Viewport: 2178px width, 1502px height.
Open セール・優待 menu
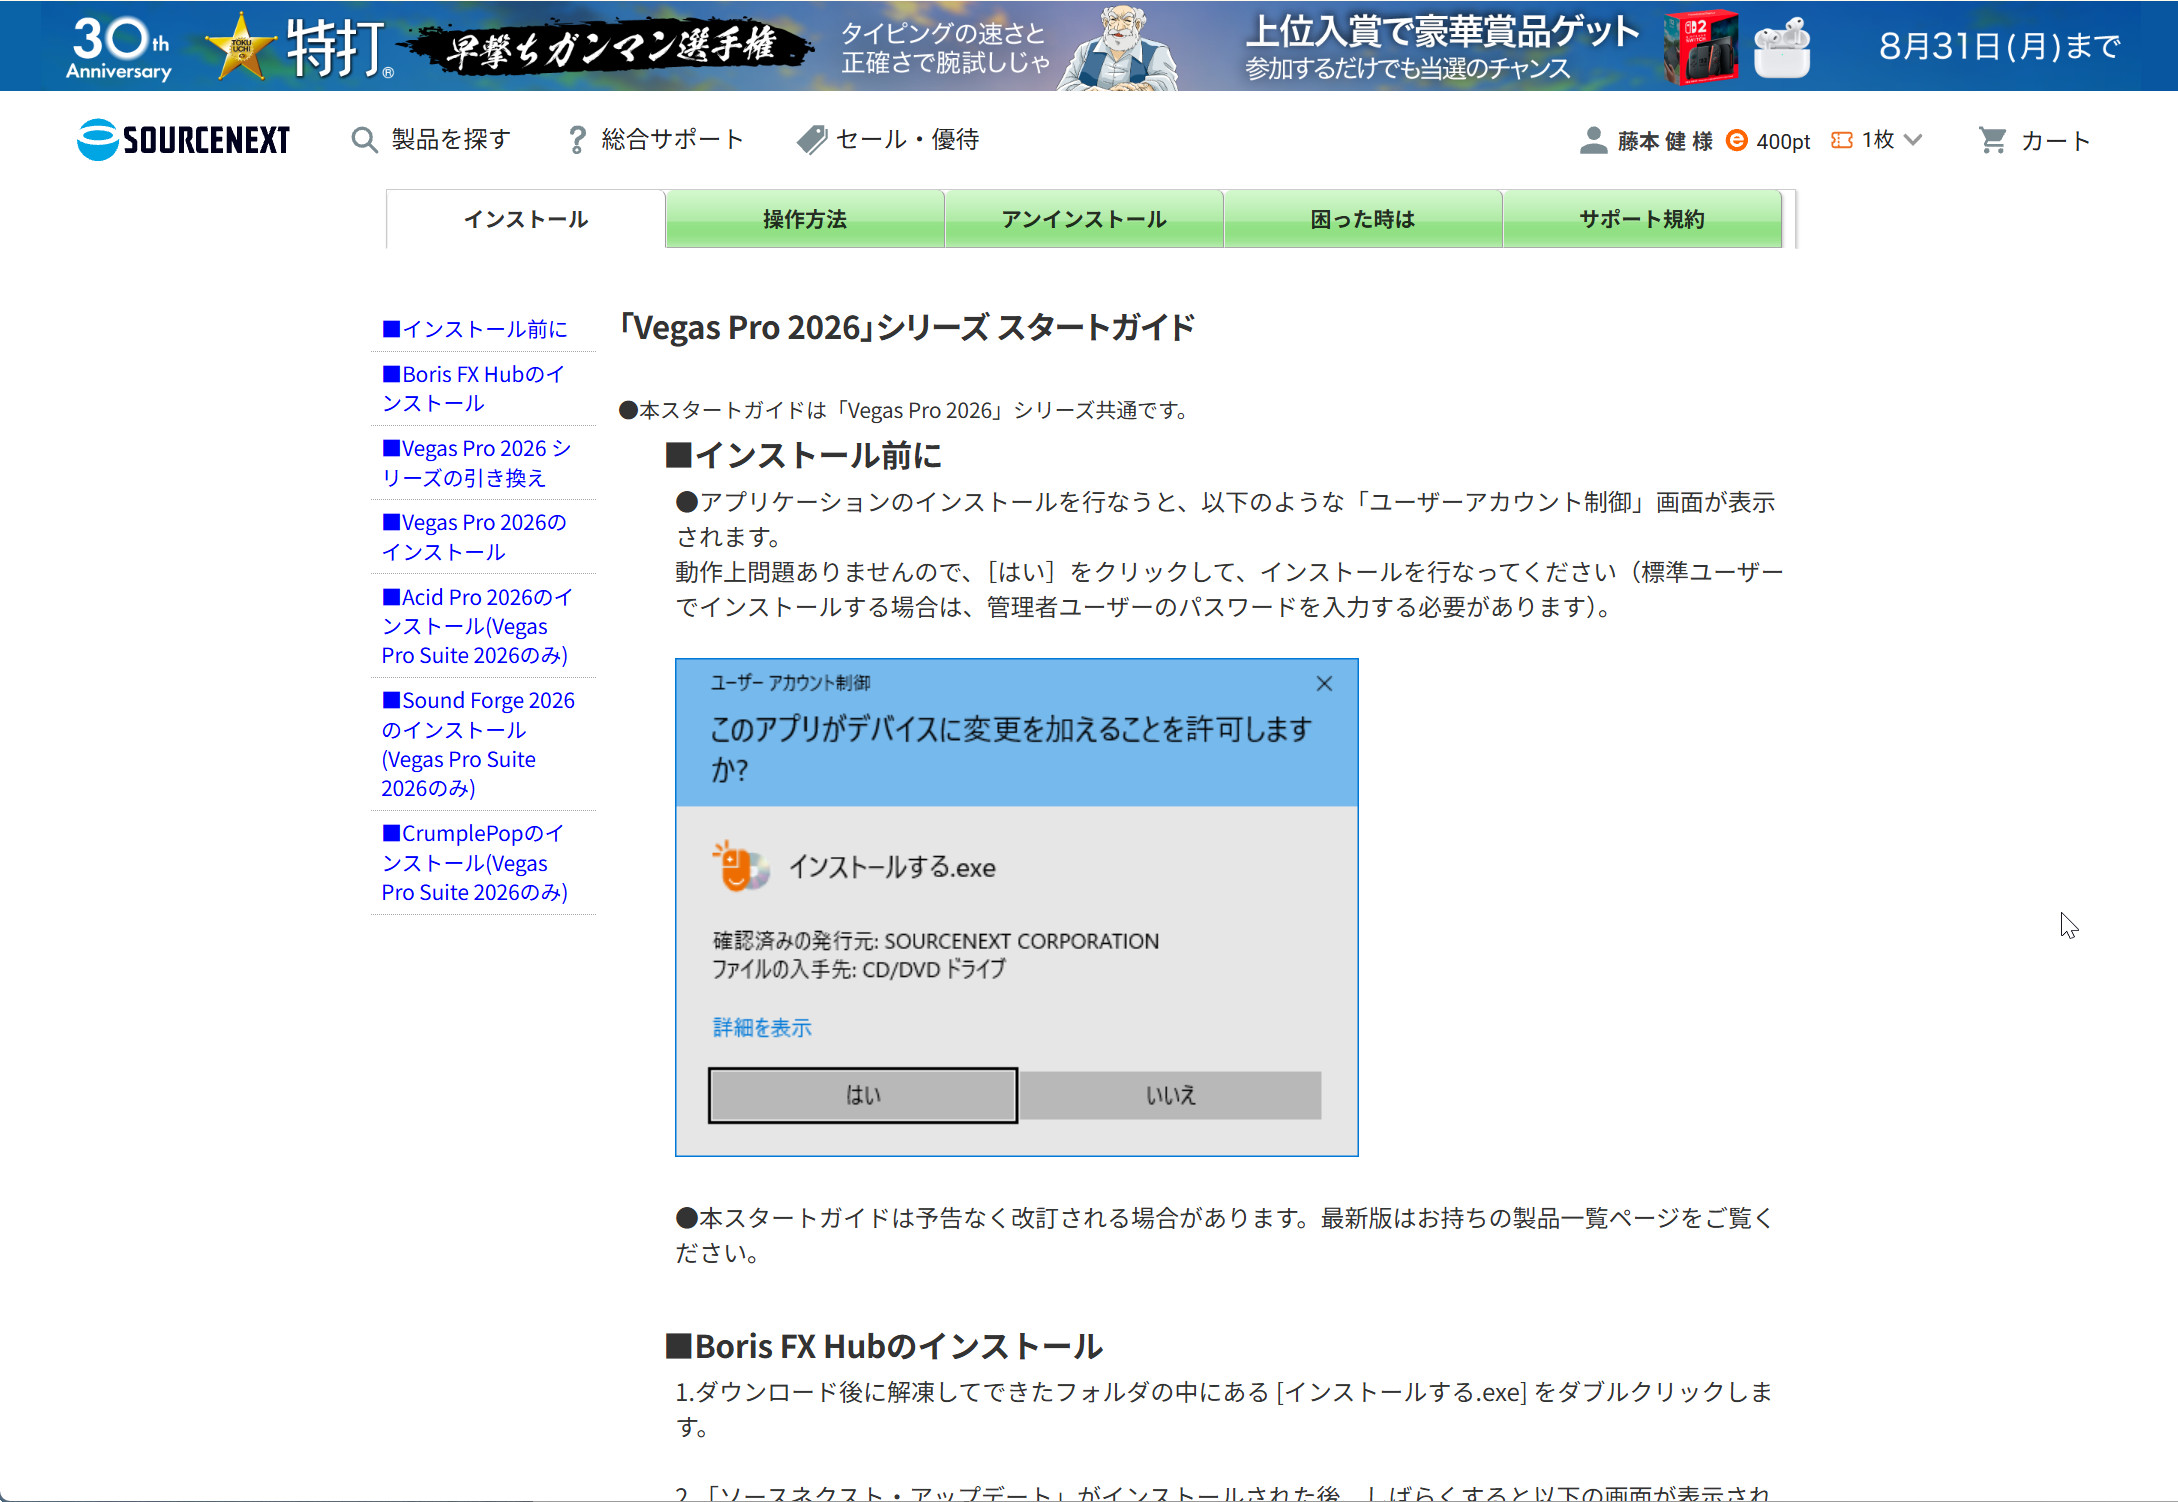(907, 140)
